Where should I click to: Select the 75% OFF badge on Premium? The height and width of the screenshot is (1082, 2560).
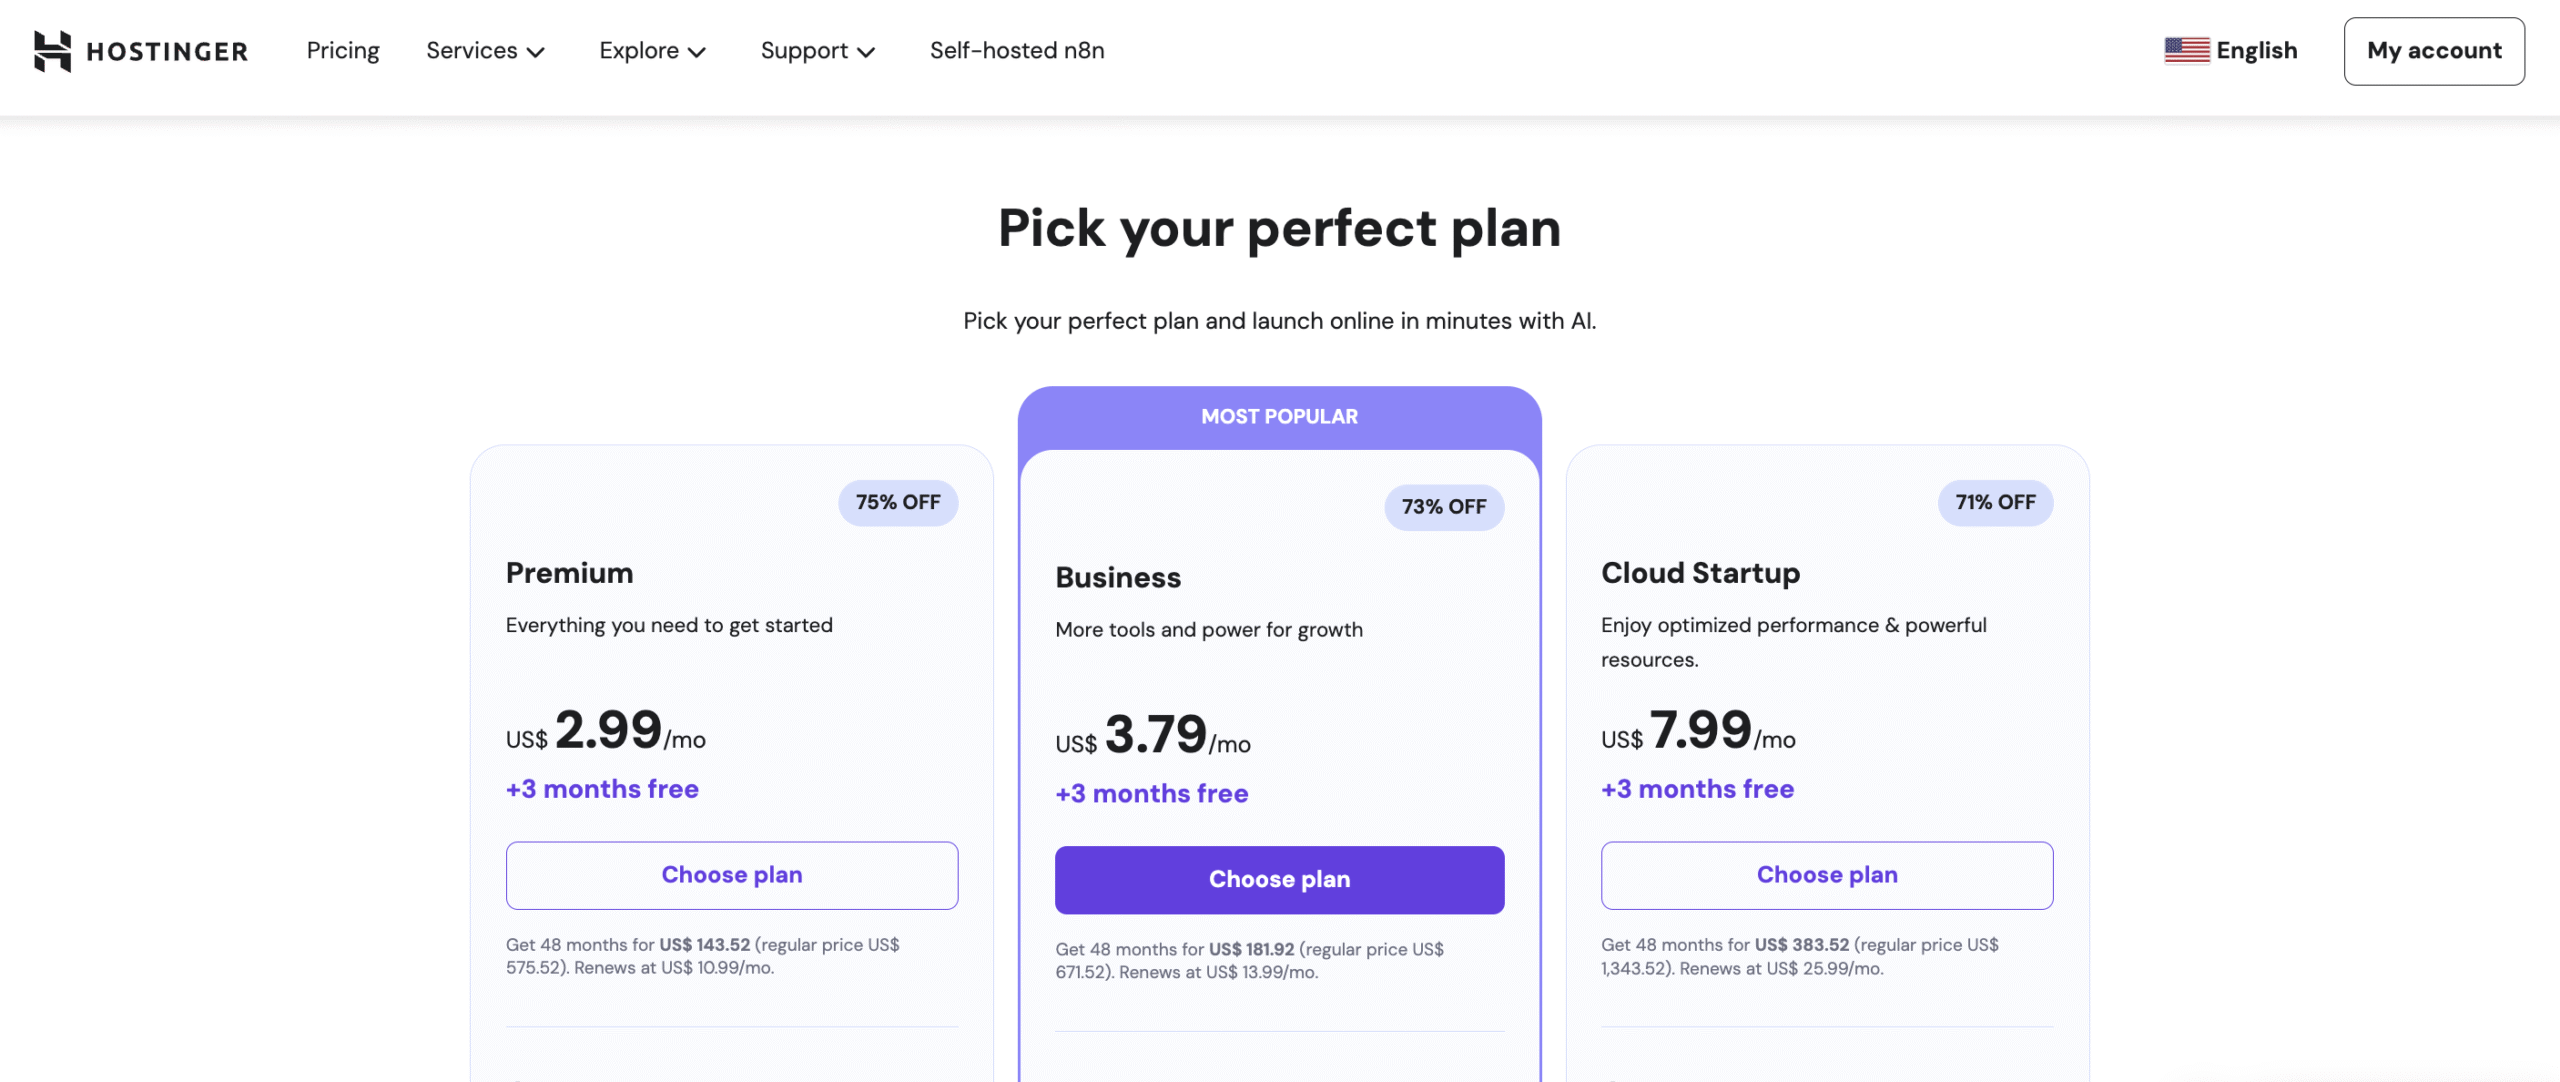[897, 503]
